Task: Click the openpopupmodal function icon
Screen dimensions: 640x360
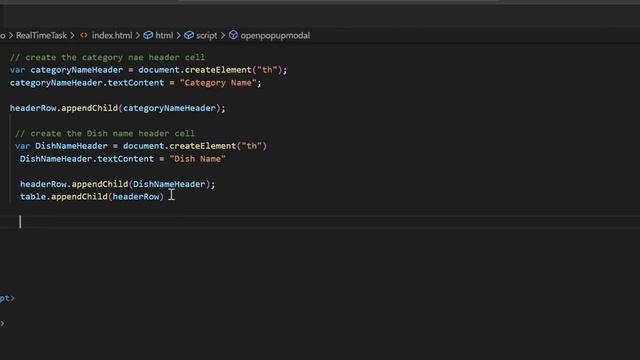Action: tap(233, 36)
